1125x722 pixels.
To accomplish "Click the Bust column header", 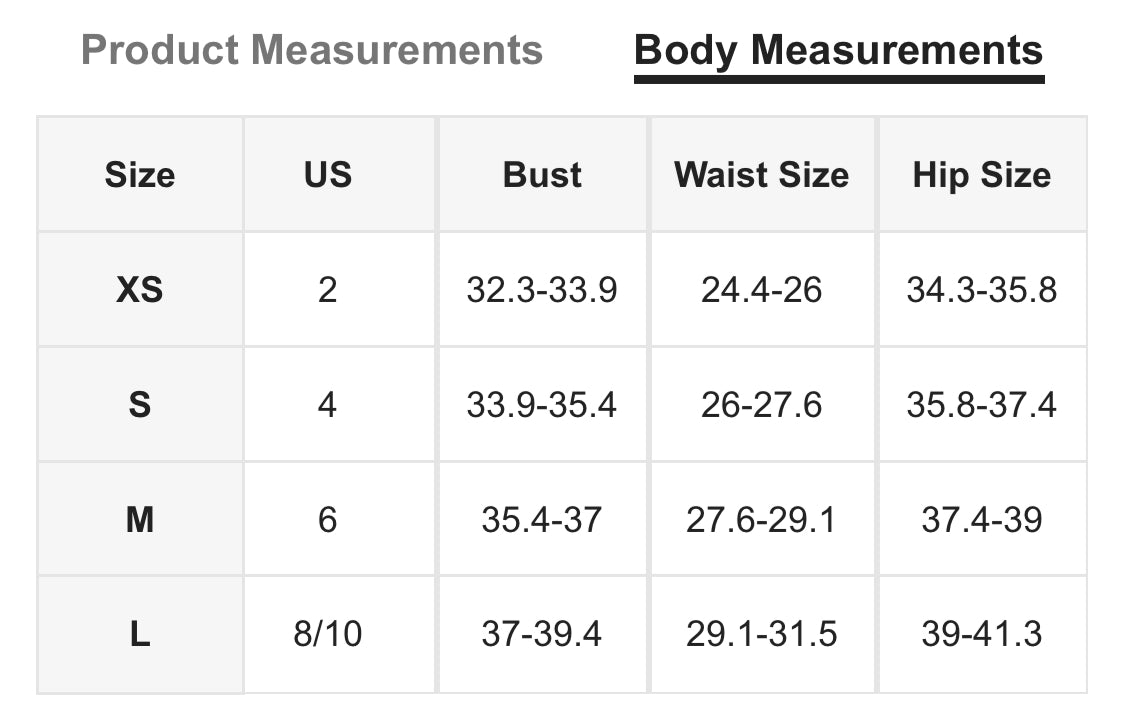I will 542,174.
